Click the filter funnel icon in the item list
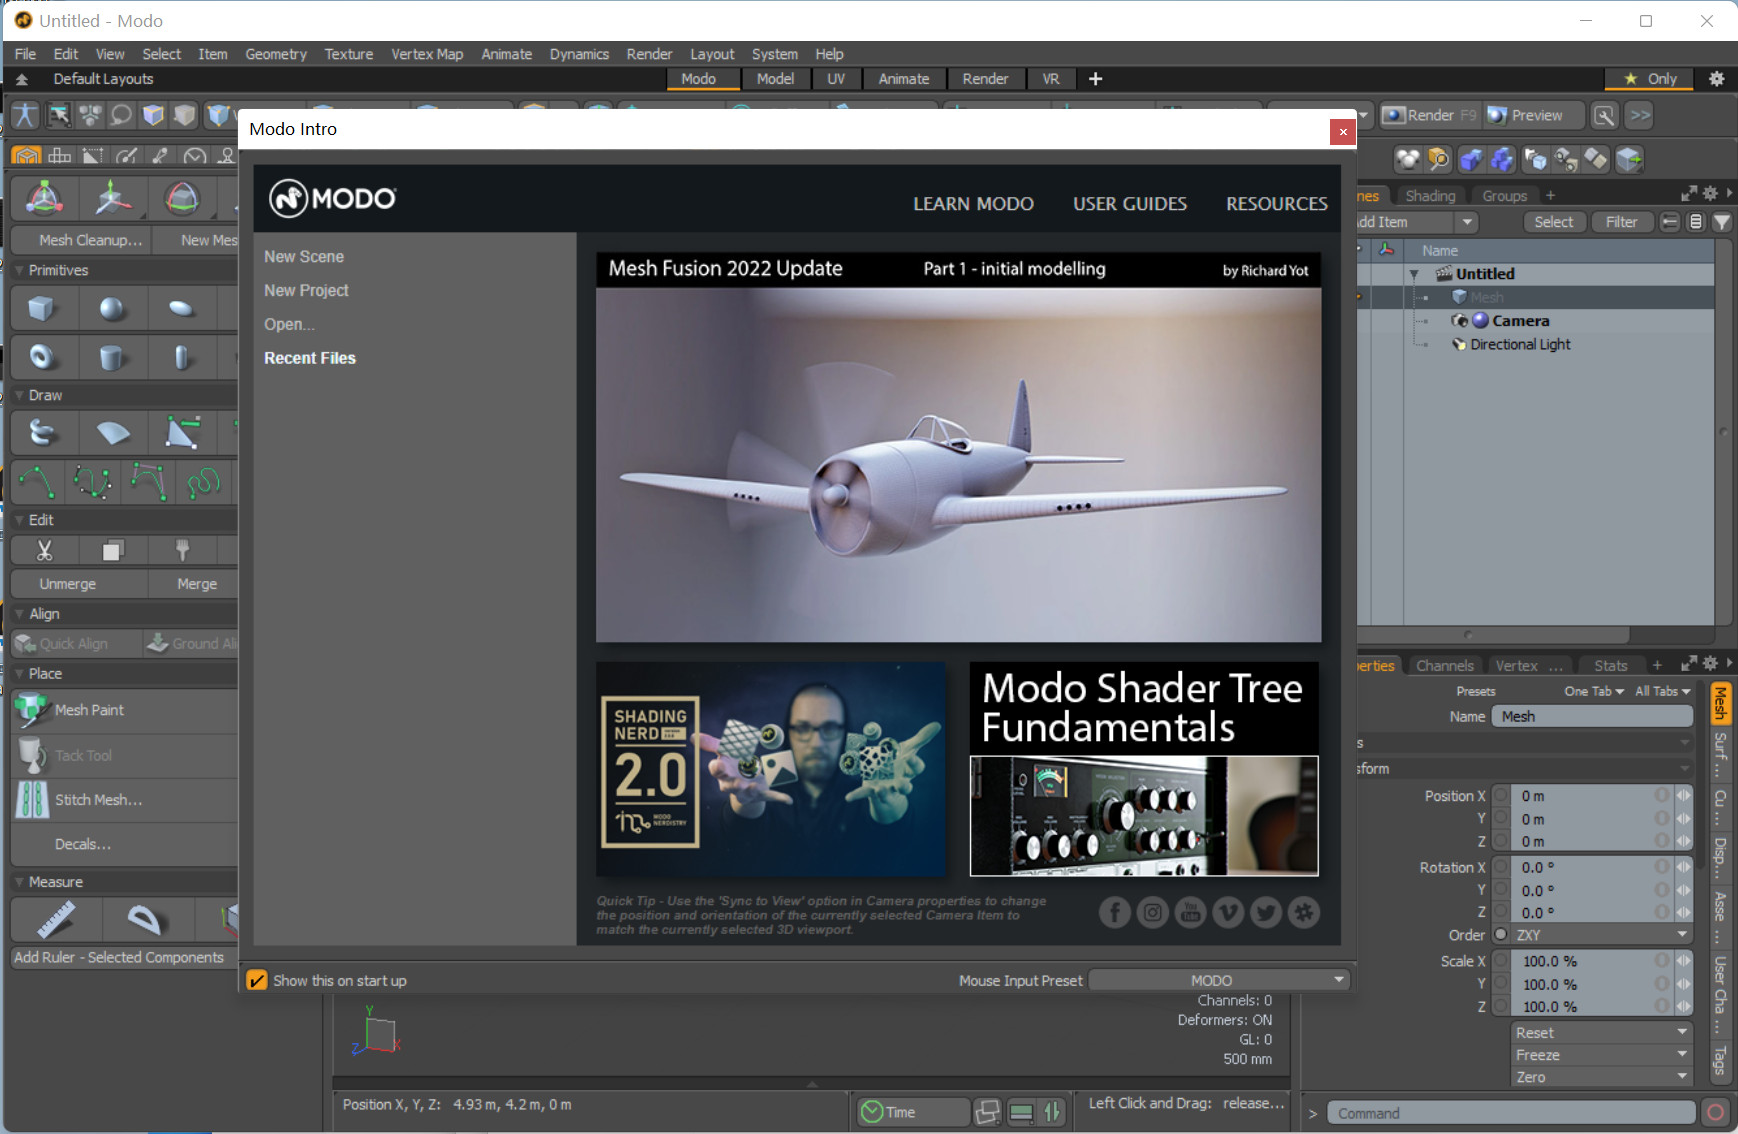This screenshot has height=1134, width=1738. pyautogui.click(x=1721, y=222)
